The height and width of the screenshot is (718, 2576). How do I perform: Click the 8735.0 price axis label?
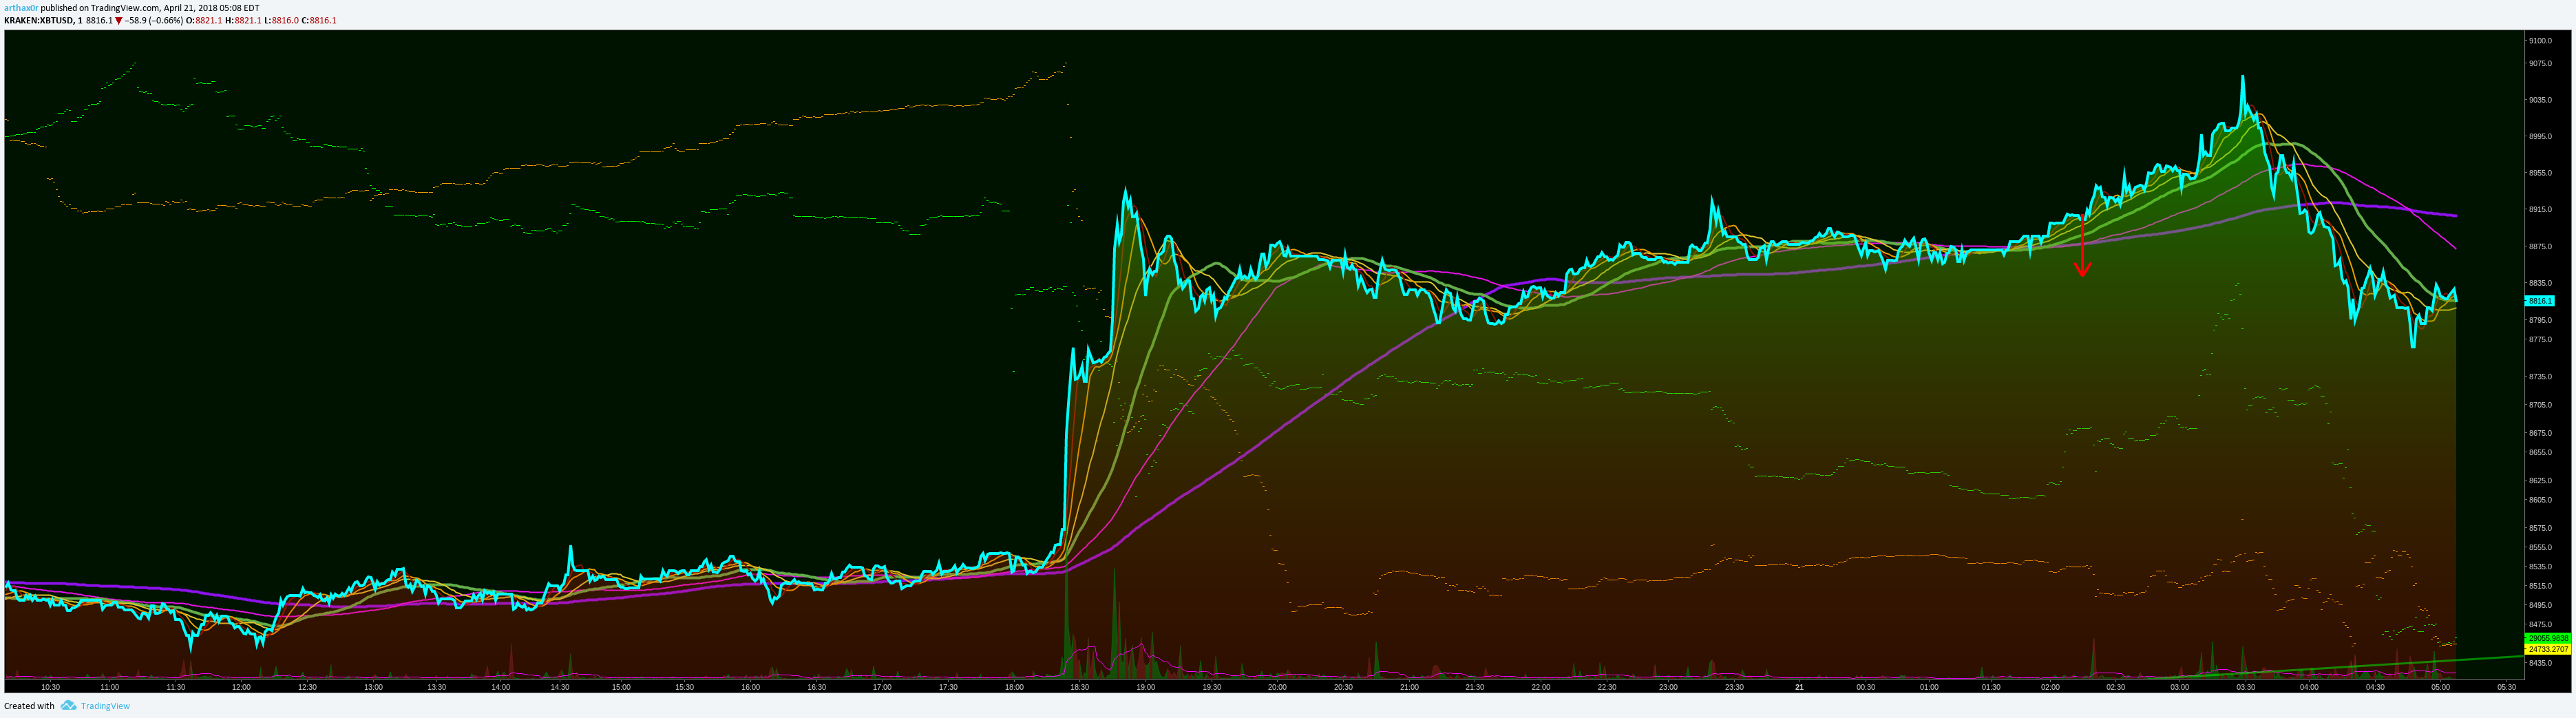click(x=2540, y=377)
